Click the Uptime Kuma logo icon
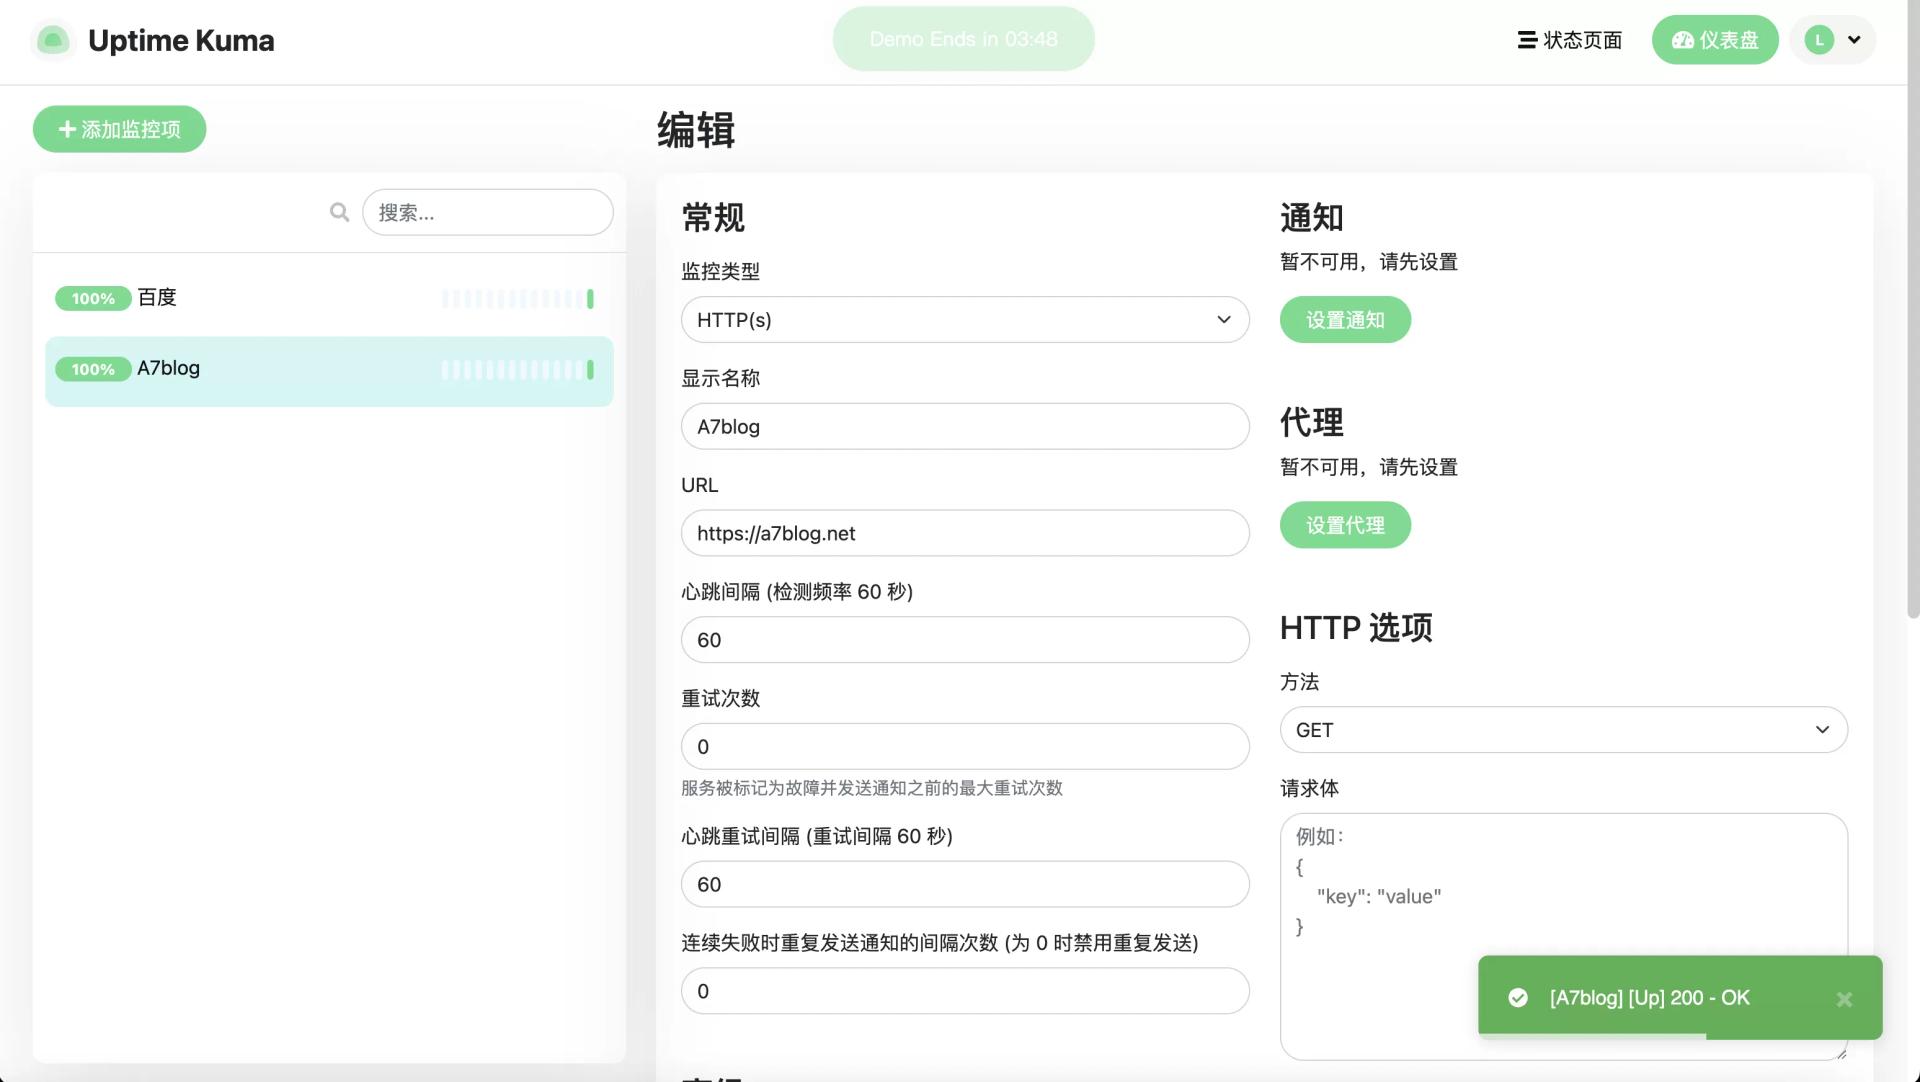This screenshot has width=1920, height=1082. coord(53,40)
